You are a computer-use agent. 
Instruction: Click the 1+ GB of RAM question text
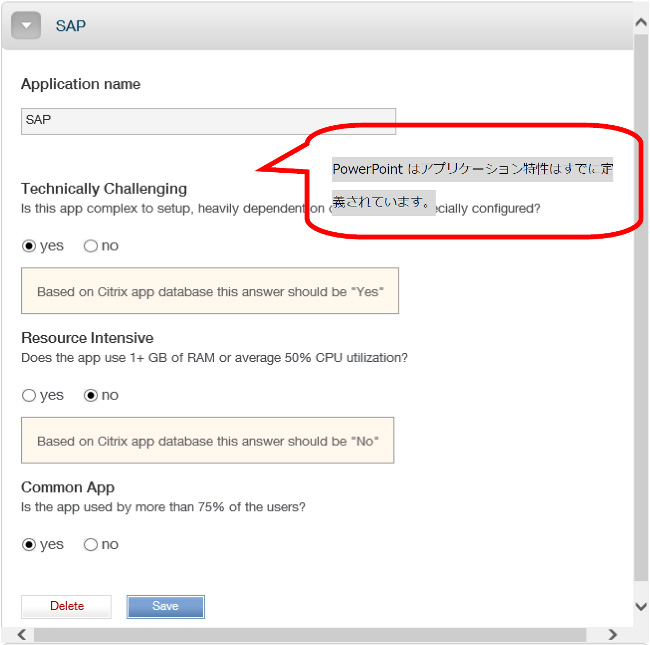pyautogui.click(x=214, y=358)
